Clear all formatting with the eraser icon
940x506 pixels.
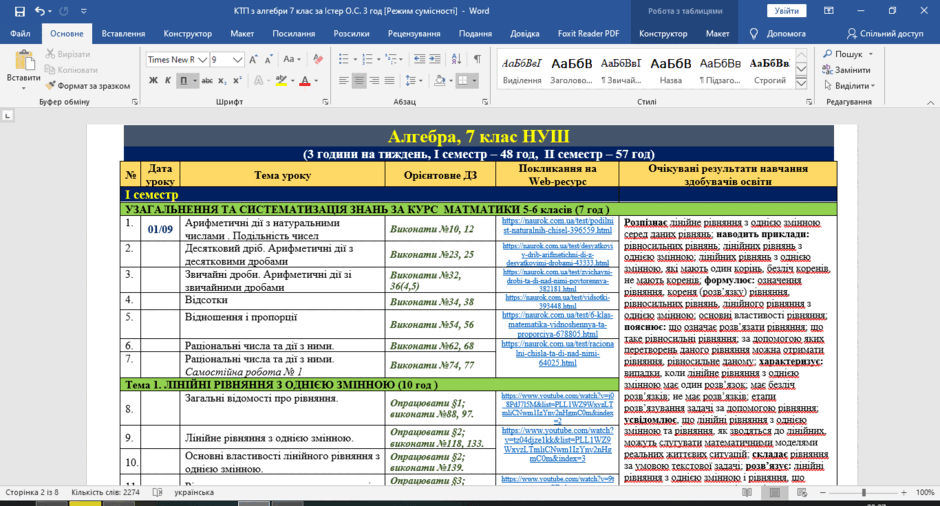318,59
